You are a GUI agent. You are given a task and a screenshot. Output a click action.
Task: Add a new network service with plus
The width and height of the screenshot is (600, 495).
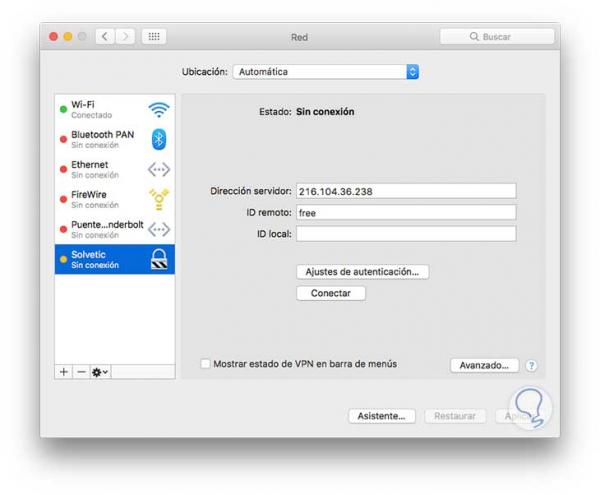(x=64, y=372)
